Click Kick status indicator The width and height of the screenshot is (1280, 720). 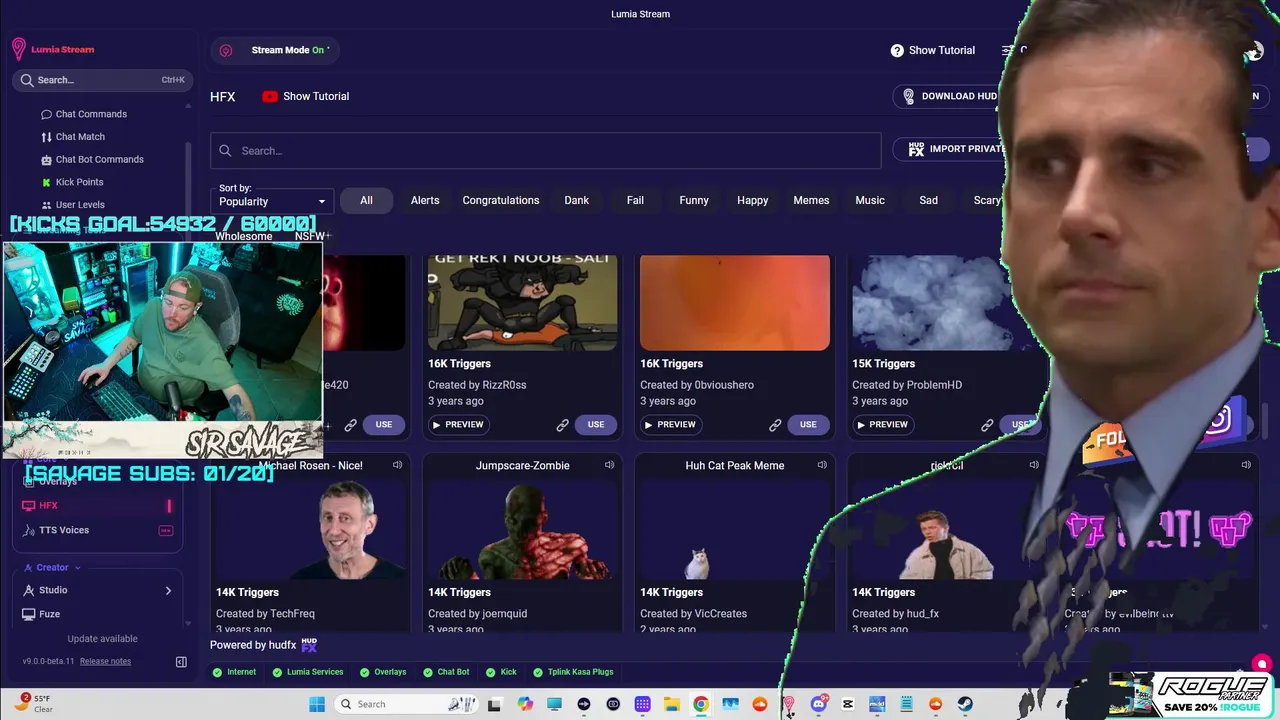coord(501,672)
